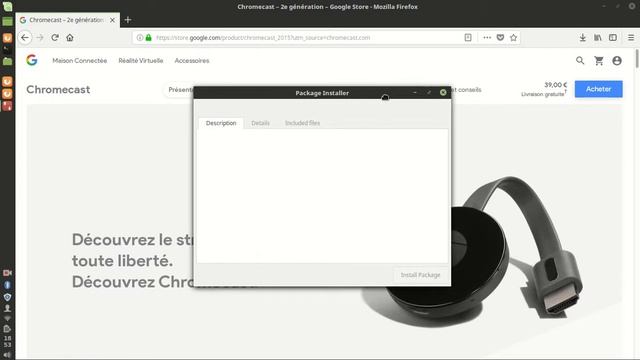Open Maison Connectée menu
This screenshot has width=640, height=360.
(80, 60)
